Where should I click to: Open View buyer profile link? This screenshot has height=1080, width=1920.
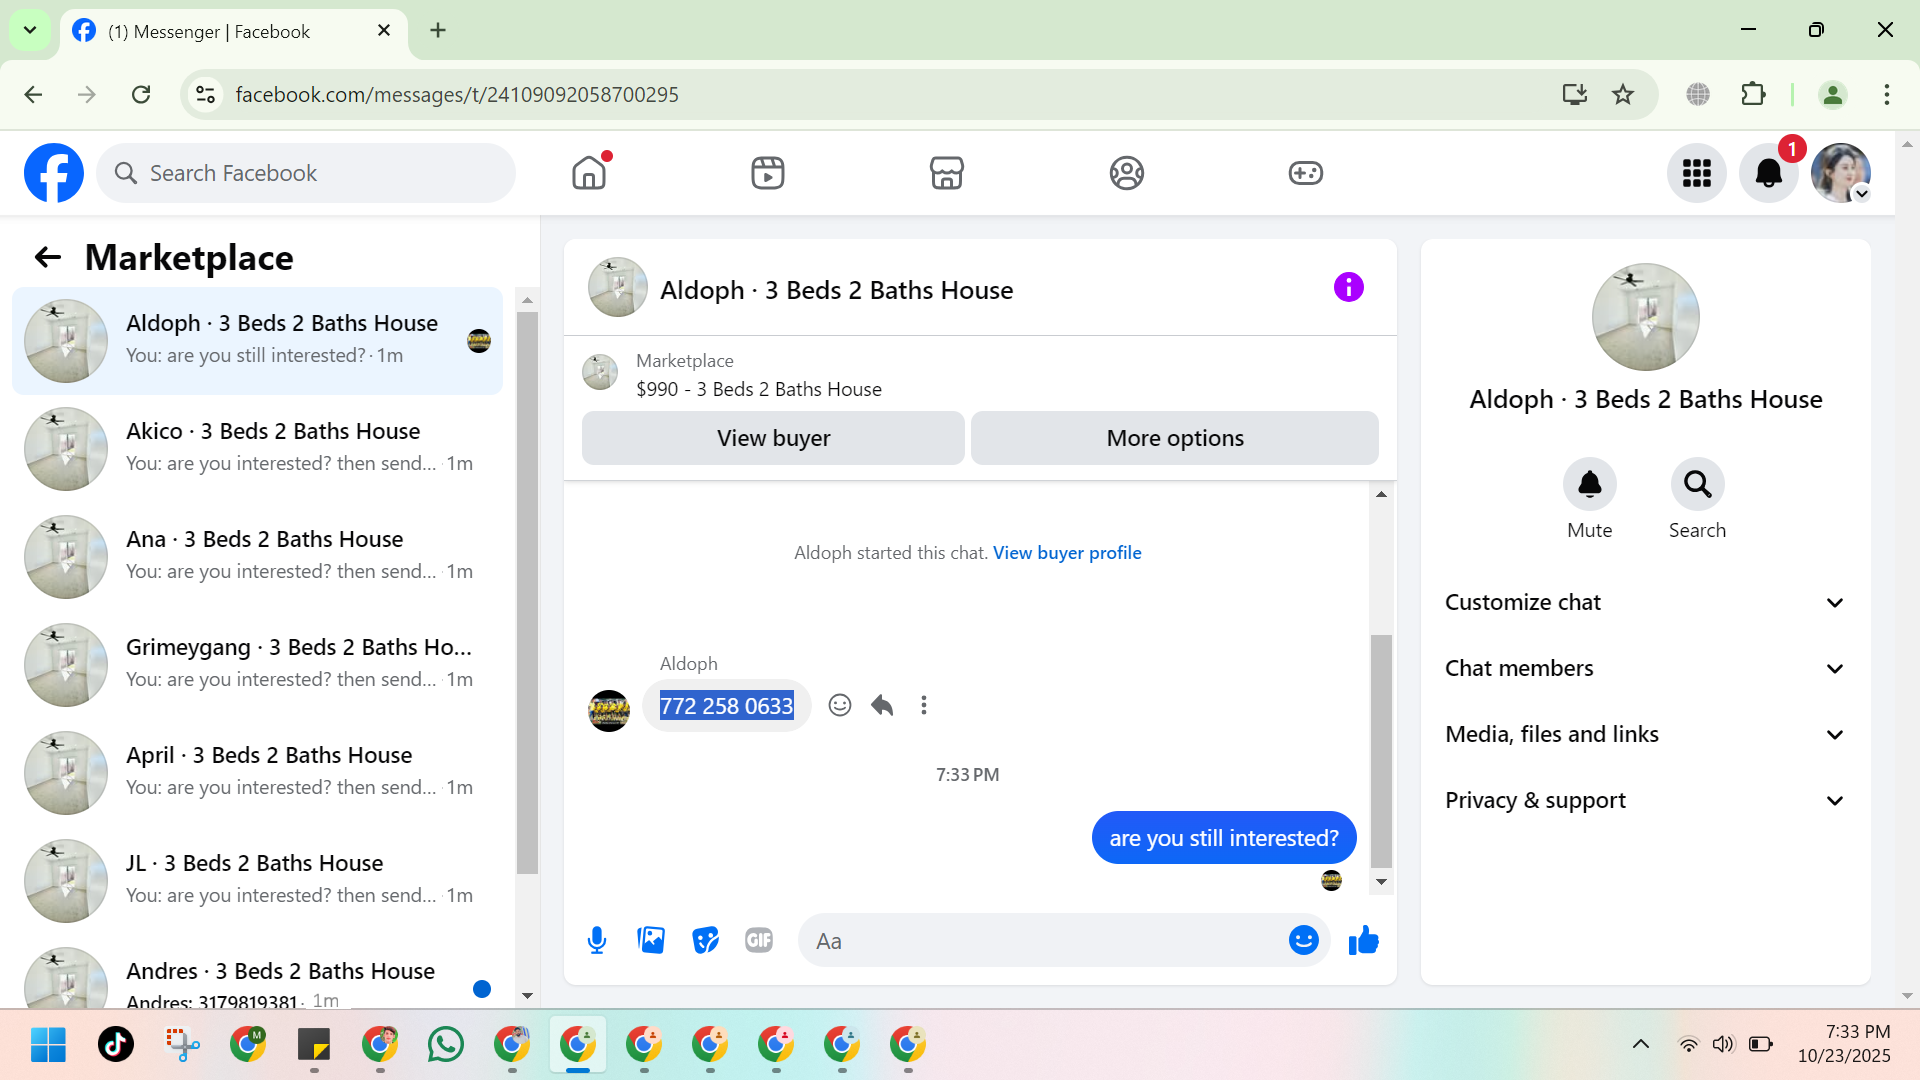click(x=1066, y=553)
